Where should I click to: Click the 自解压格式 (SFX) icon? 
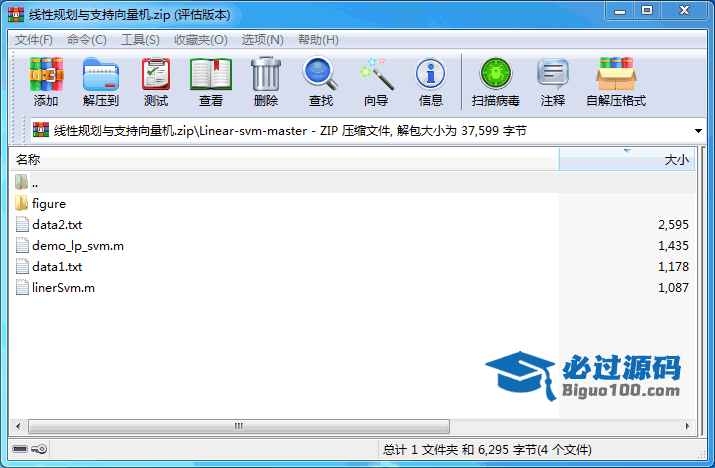click(616, 74)
